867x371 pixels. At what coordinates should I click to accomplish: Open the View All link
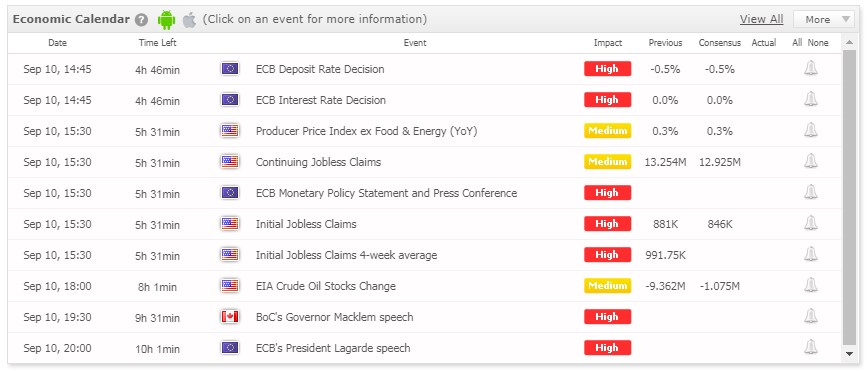[x=761, y=19]
